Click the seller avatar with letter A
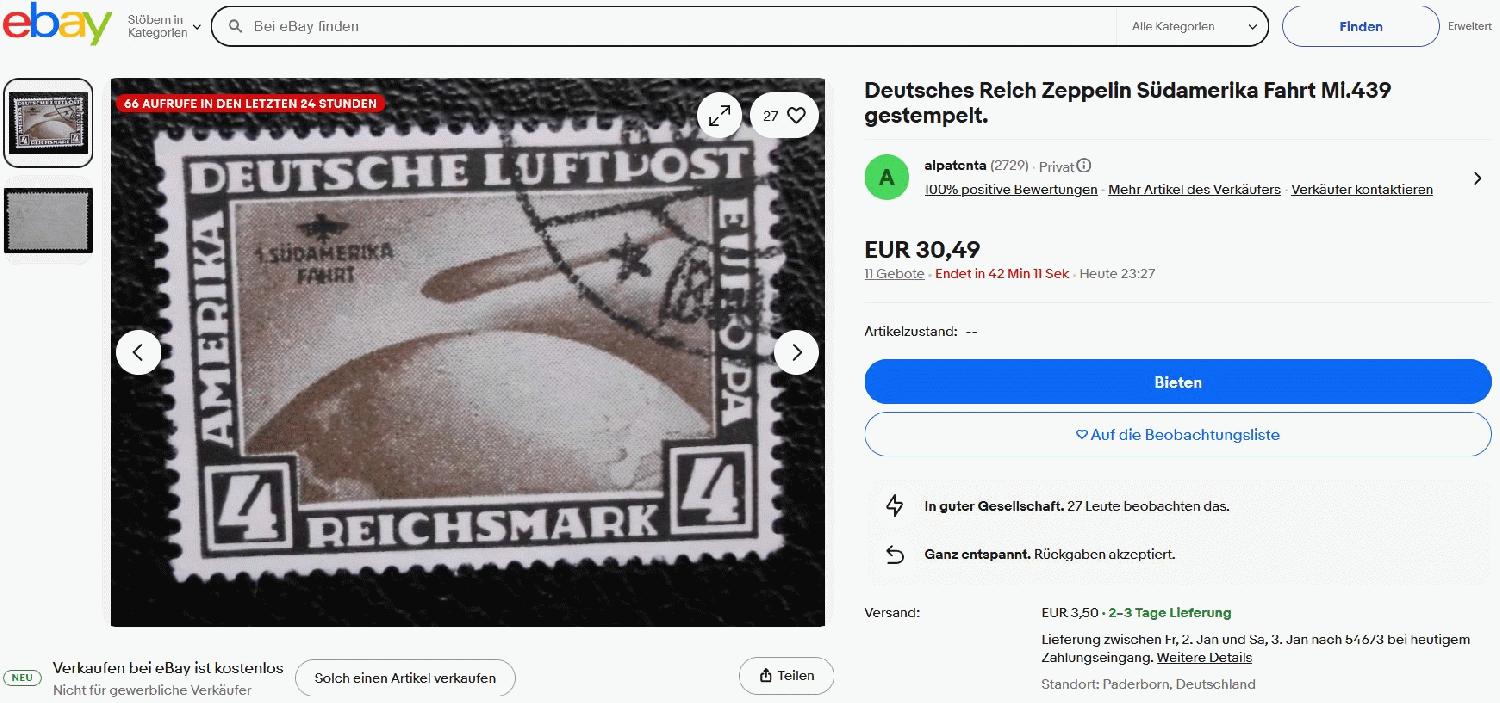 click(886, 178)
